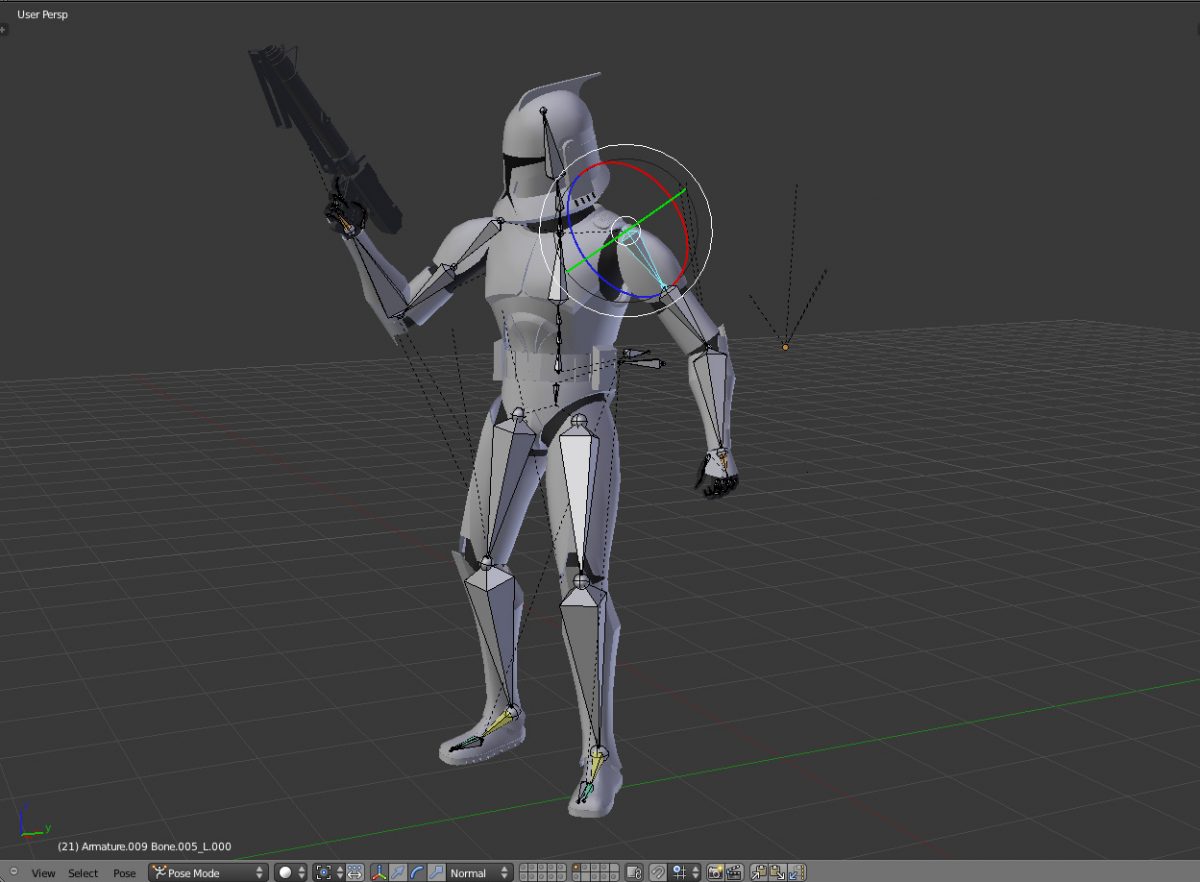Expand the tool shelf with plus icon
Image resolution: width=1200 pixels, height=882 pixels.
4,30
